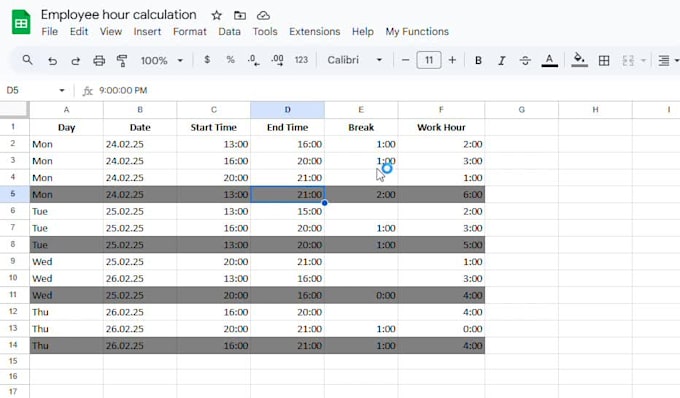Screen dimensions: 680x398
Task: Click Work Hour cell 6:00 in row 5
Action: 441,195
